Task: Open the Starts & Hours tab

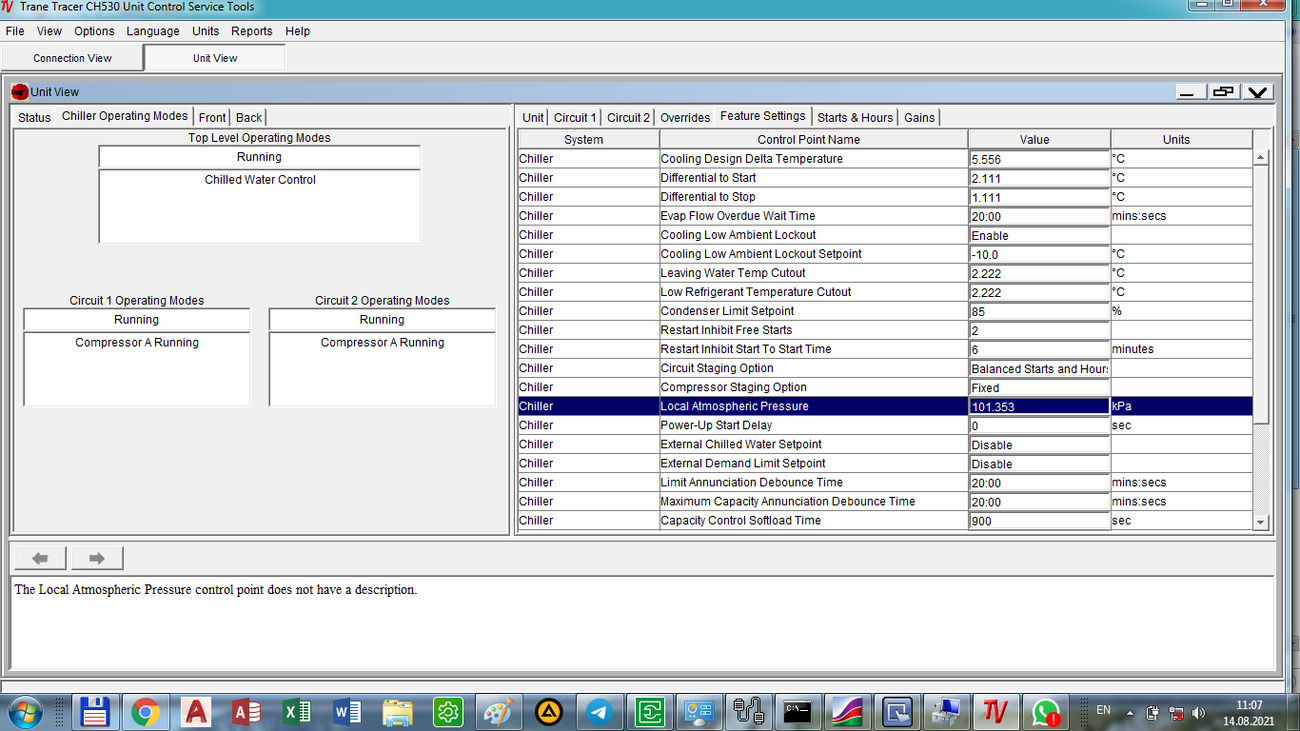Action: pyautogui.click(x=855, y=117)
